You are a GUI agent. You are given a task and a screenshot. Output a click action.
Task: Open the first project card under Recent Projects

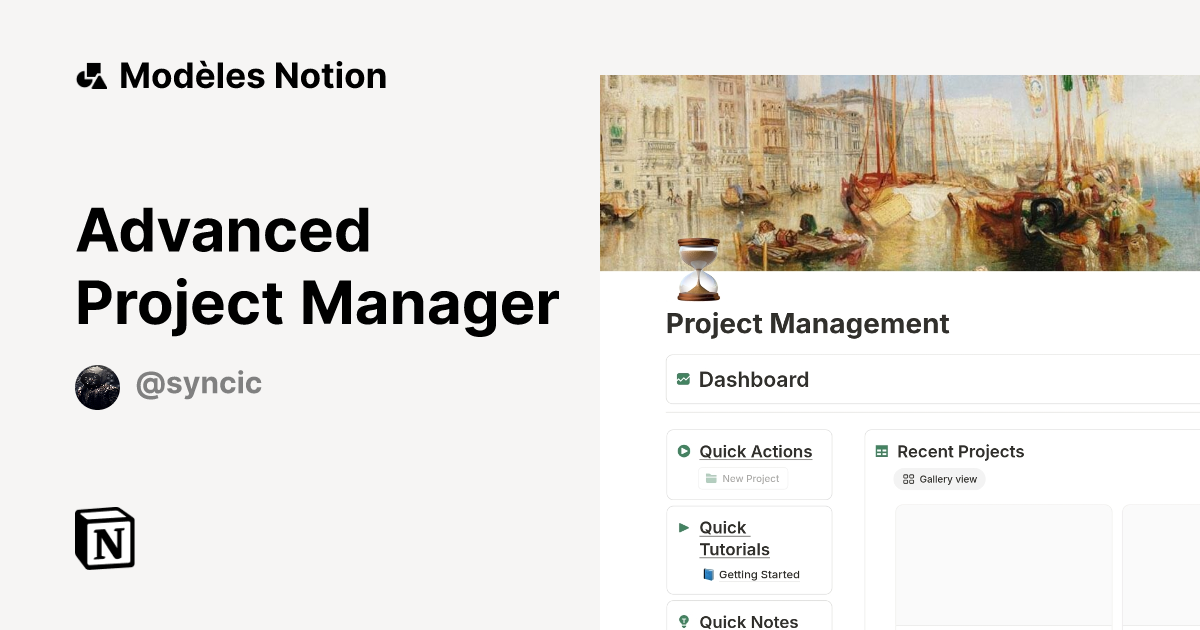click(x=1003, y=565)
